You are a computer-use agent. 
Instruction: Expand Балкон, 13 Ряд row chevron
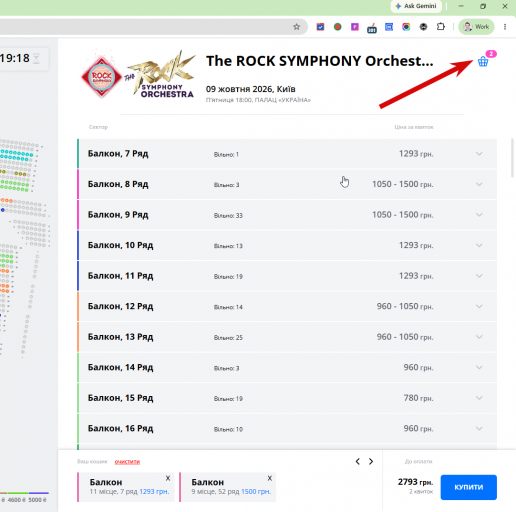[479, 337]
